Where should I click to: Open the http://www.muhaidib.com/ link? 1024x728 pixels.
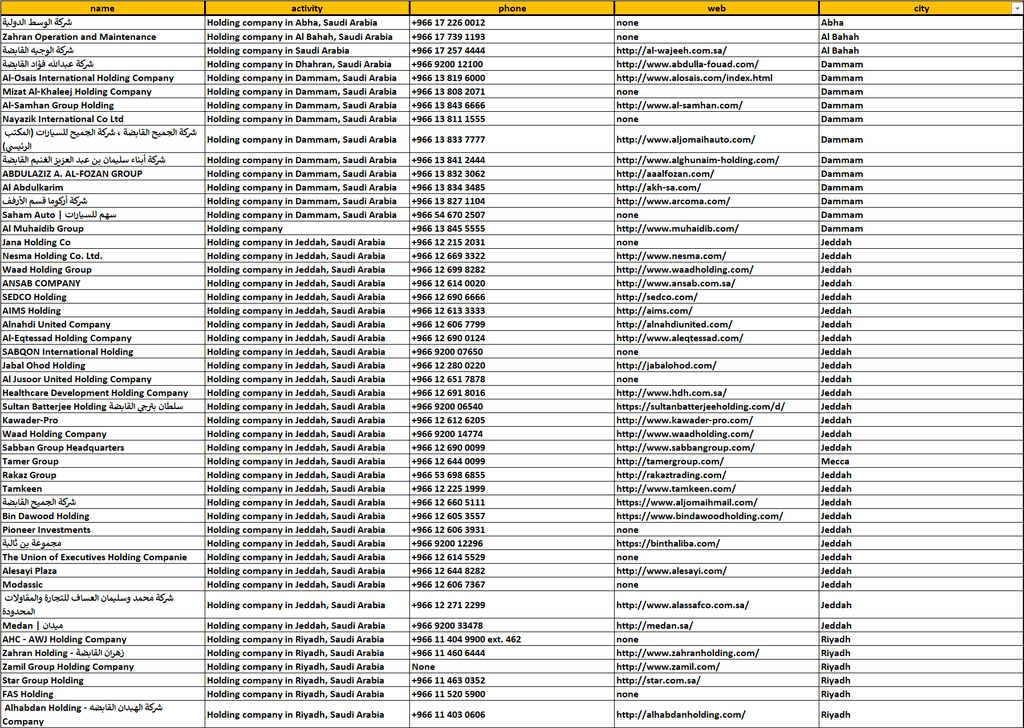[x=677, y=229]
